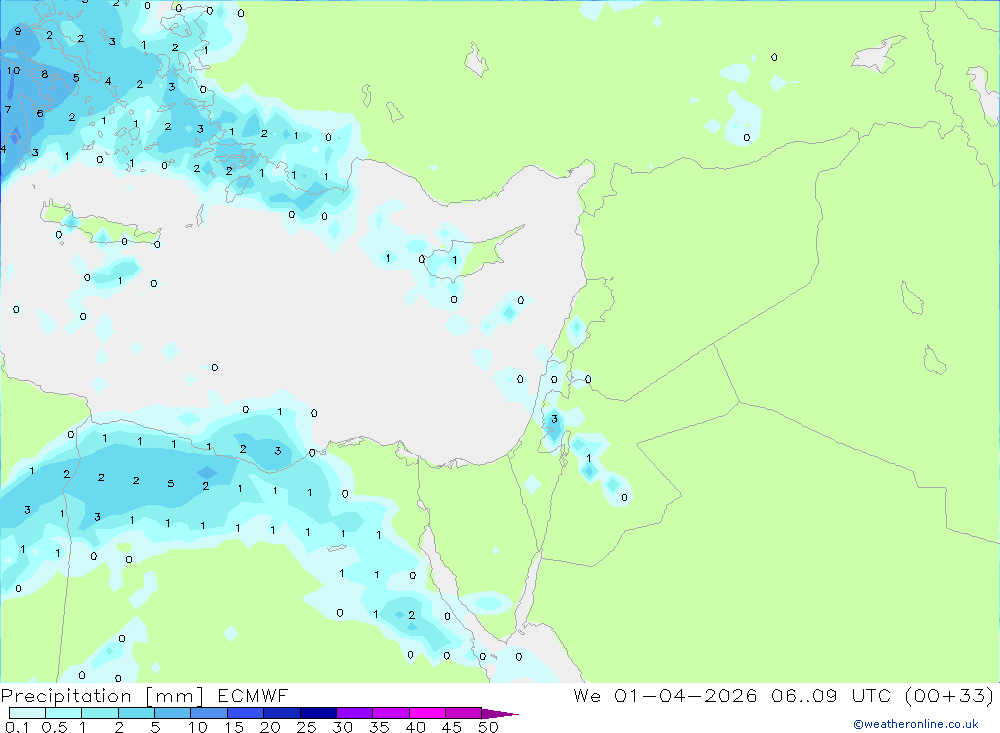Open the weatheronline.co.uk credit link
Screen dimensions: 1000x733
(x=915, y=724)
